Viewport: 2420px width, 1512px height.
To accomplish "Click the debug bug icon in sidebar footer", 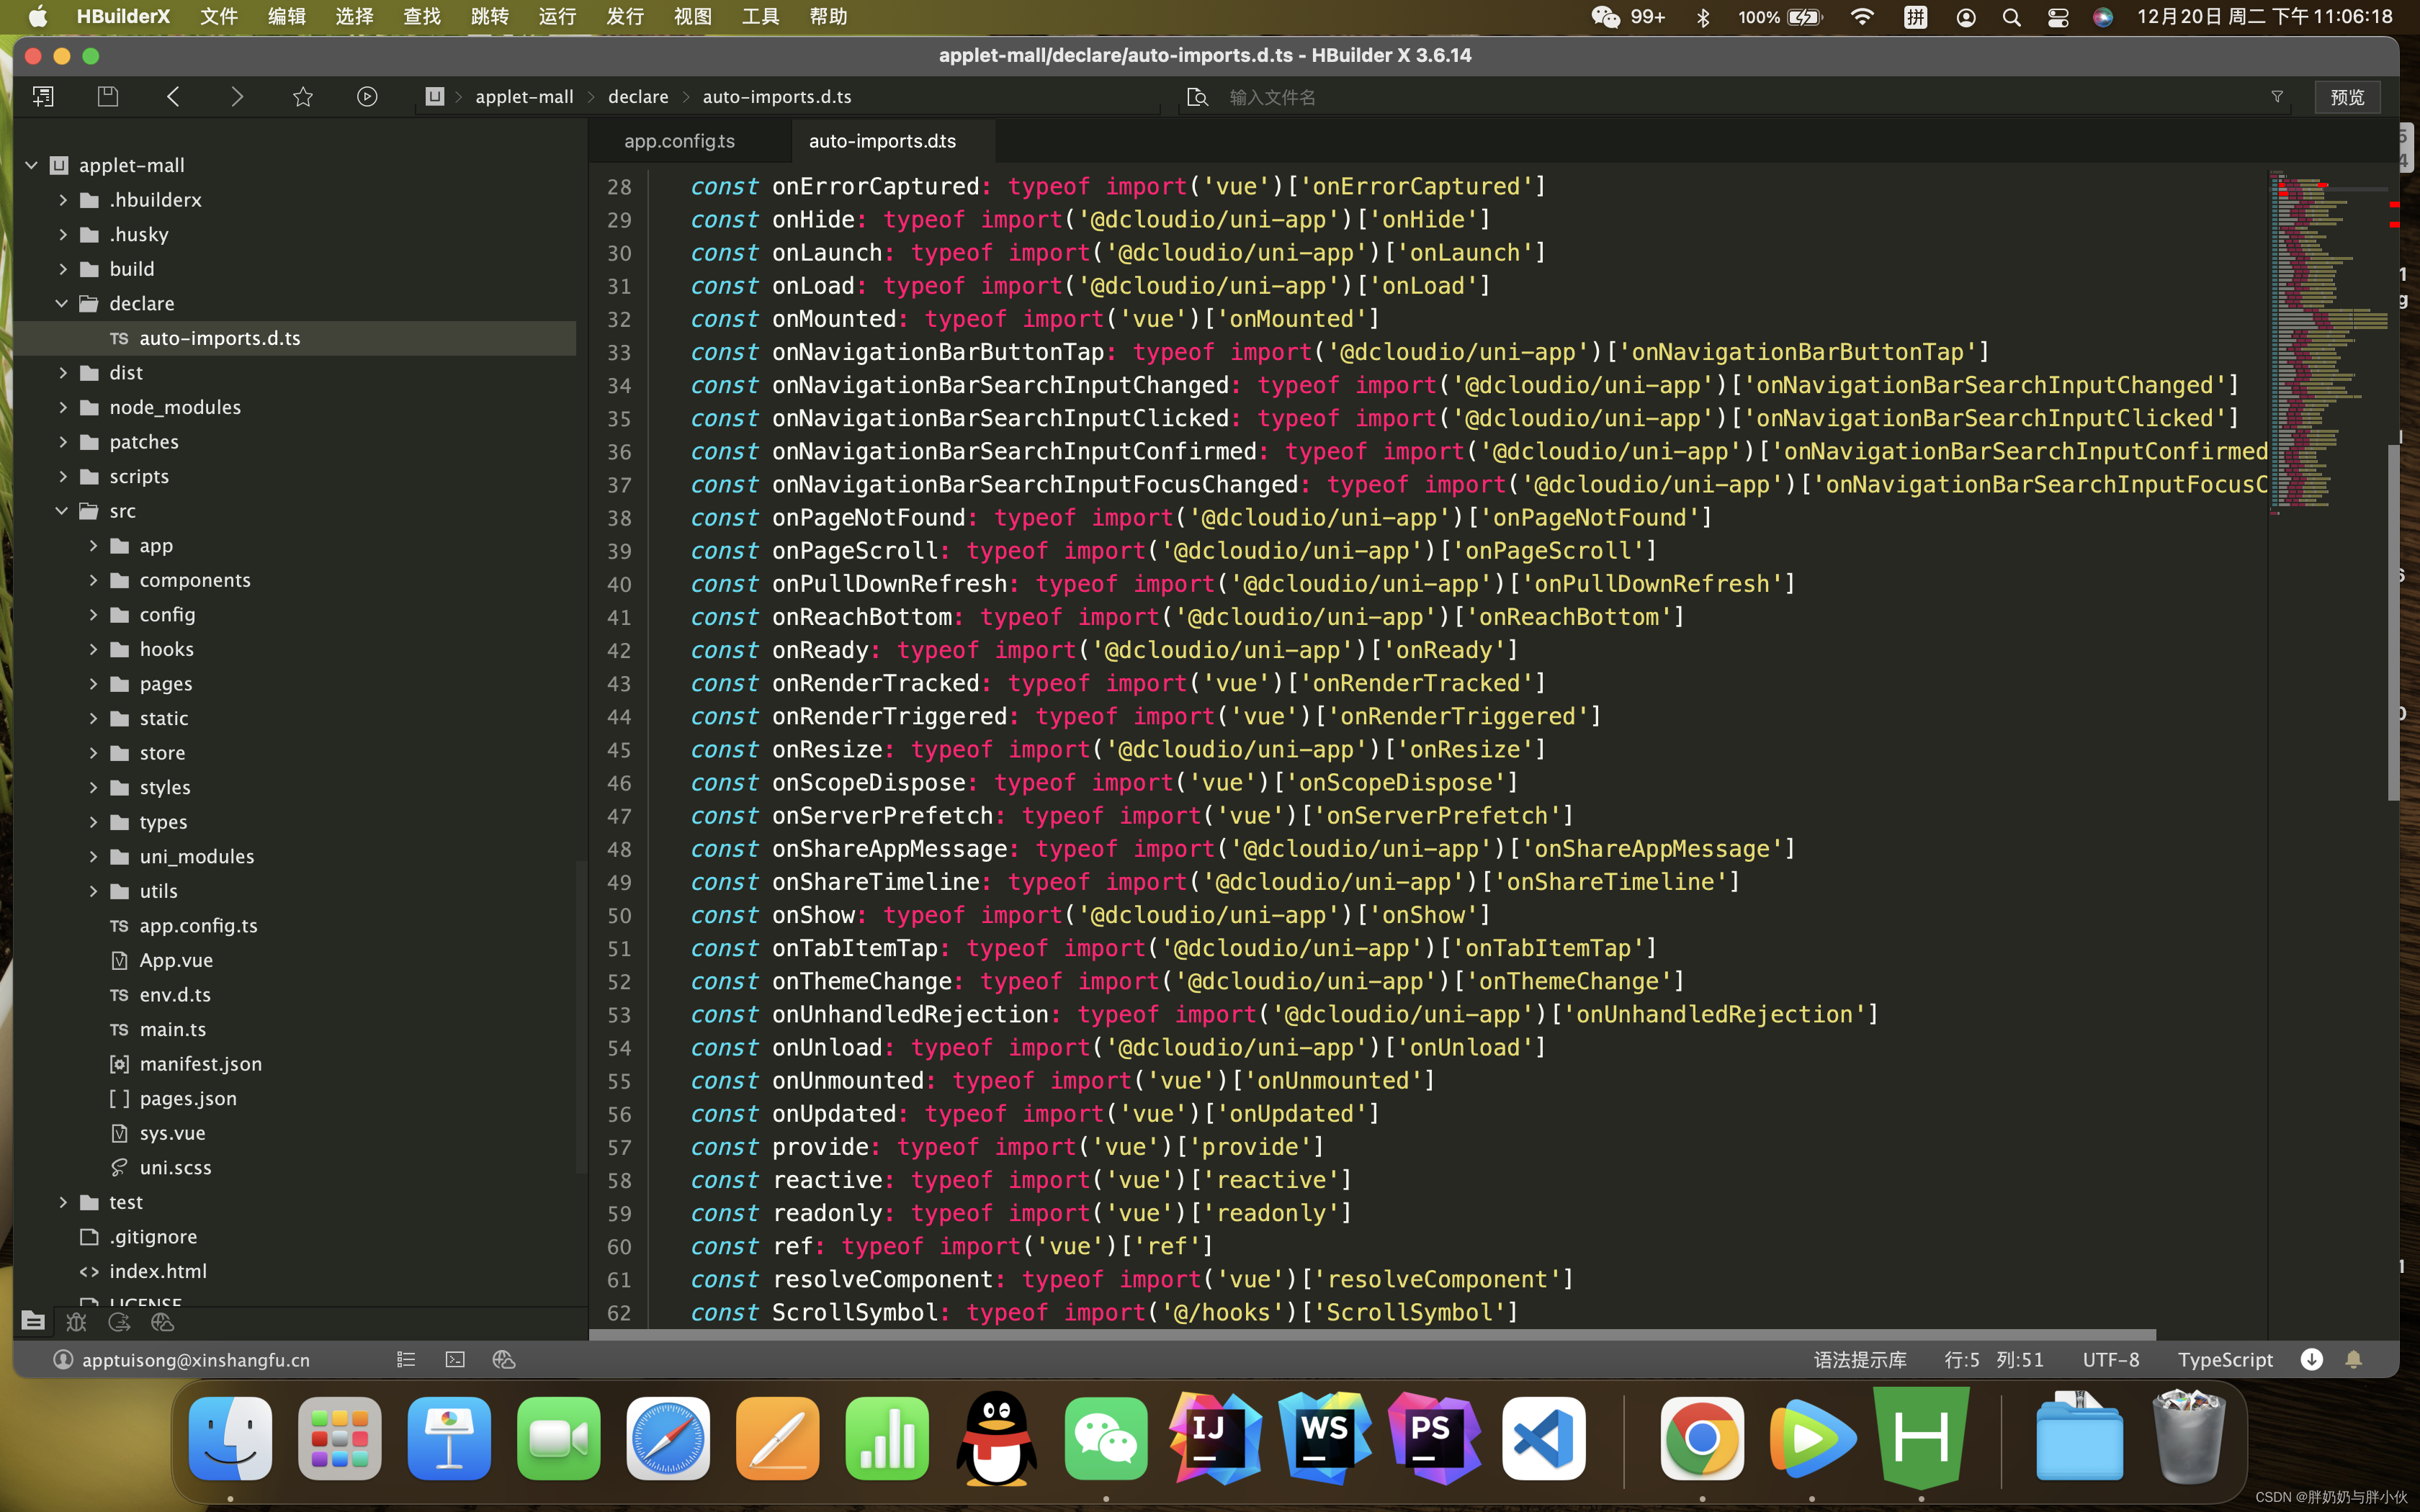I will [76, 1322].
